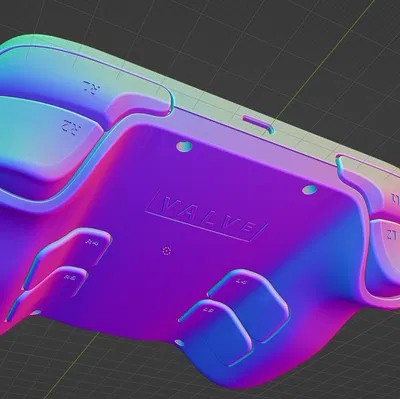
Task: Select the embossed VALVE logo on the back
Action: pos(206,216)
